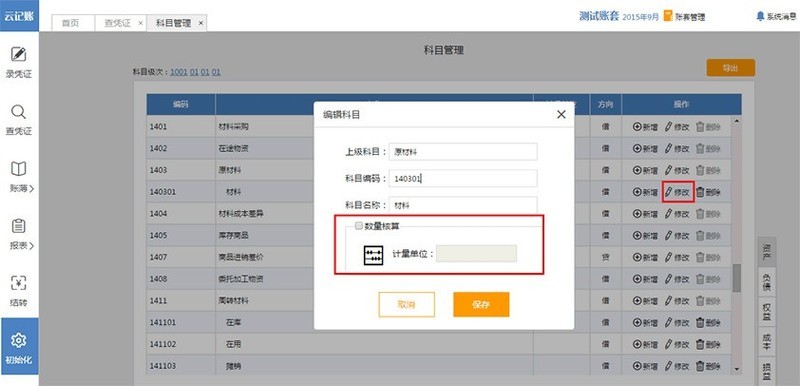
Task: Select the 141102 code cell
Action: pos(181,344)
